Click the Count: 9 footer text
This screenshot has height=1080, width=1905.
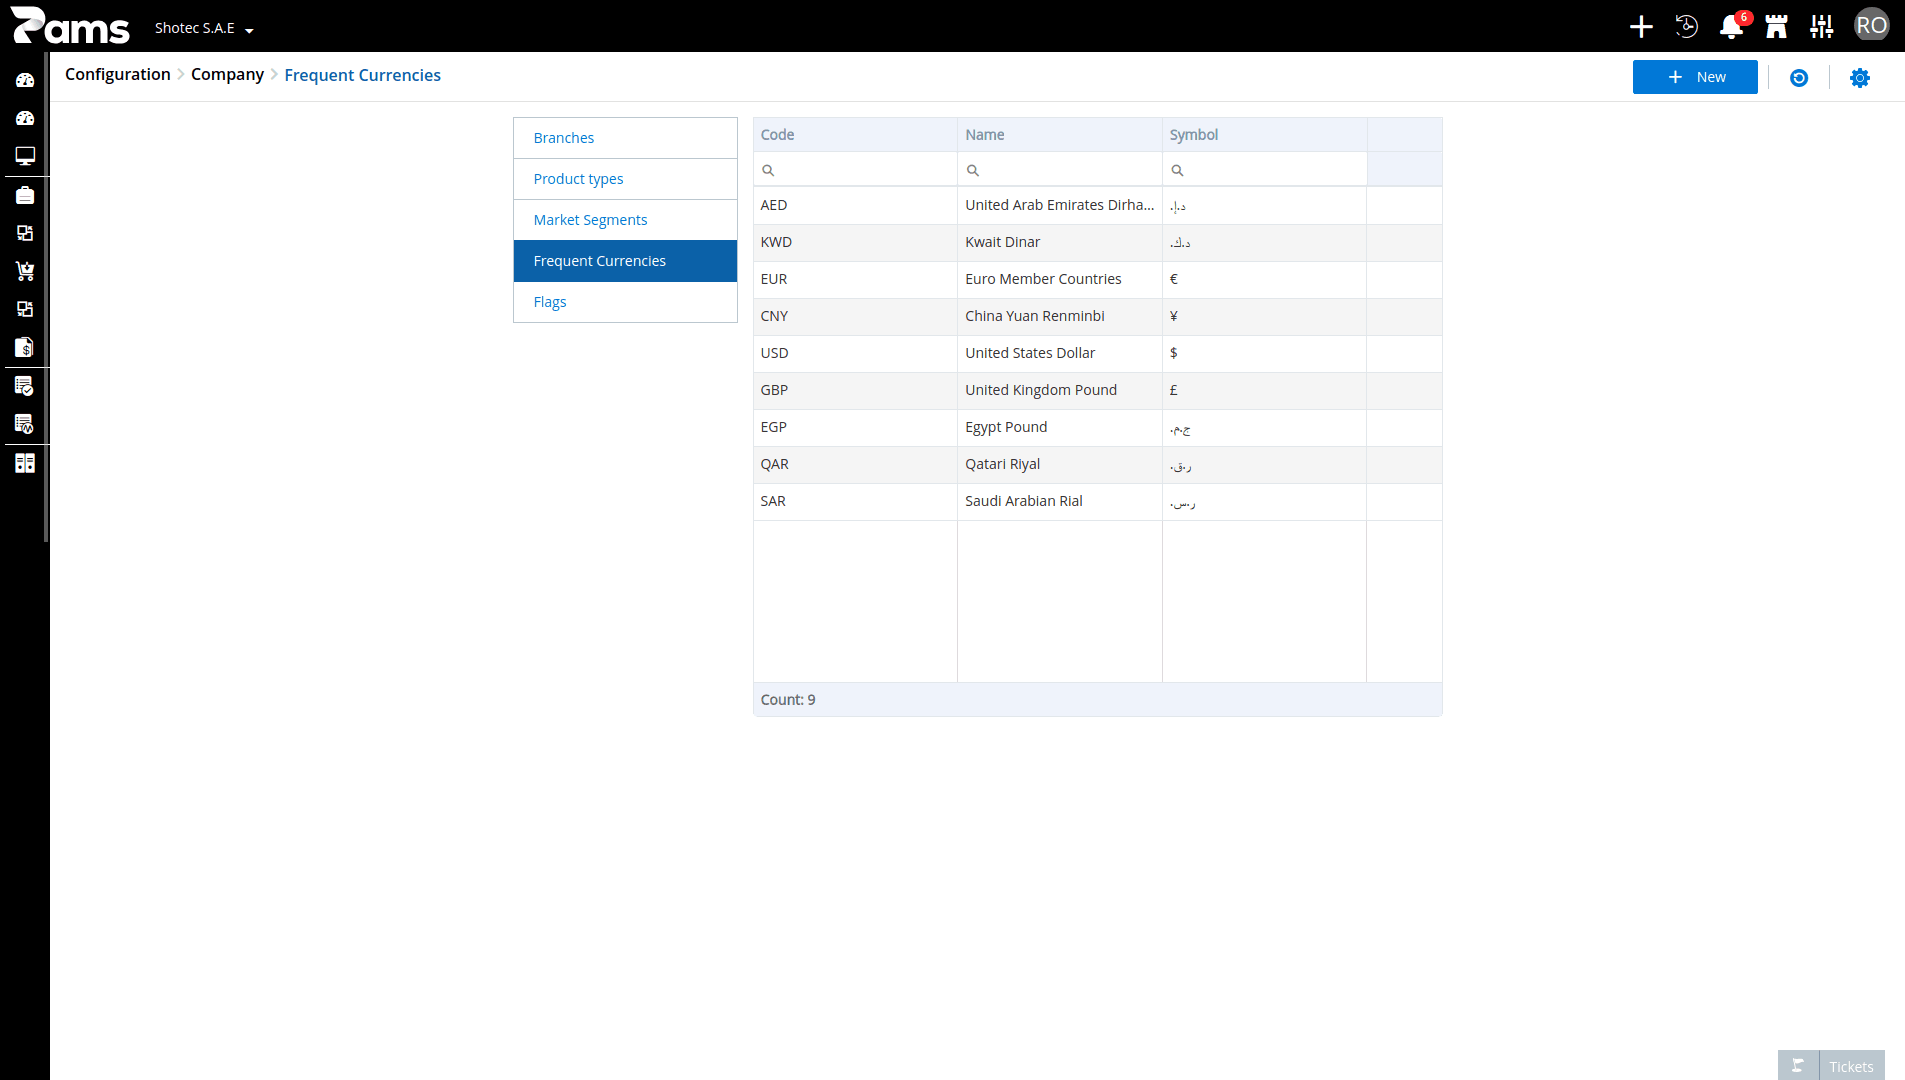click(788, 700)
